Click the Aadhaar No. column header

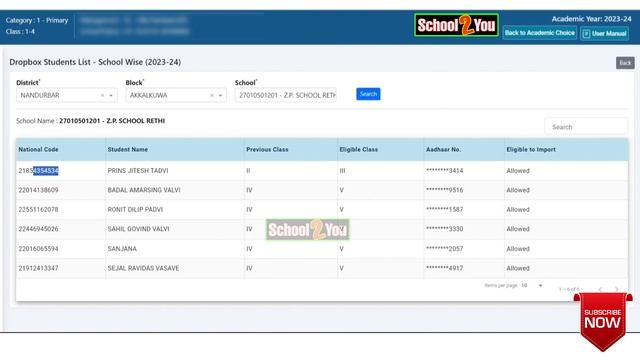[x=444, y=149]
